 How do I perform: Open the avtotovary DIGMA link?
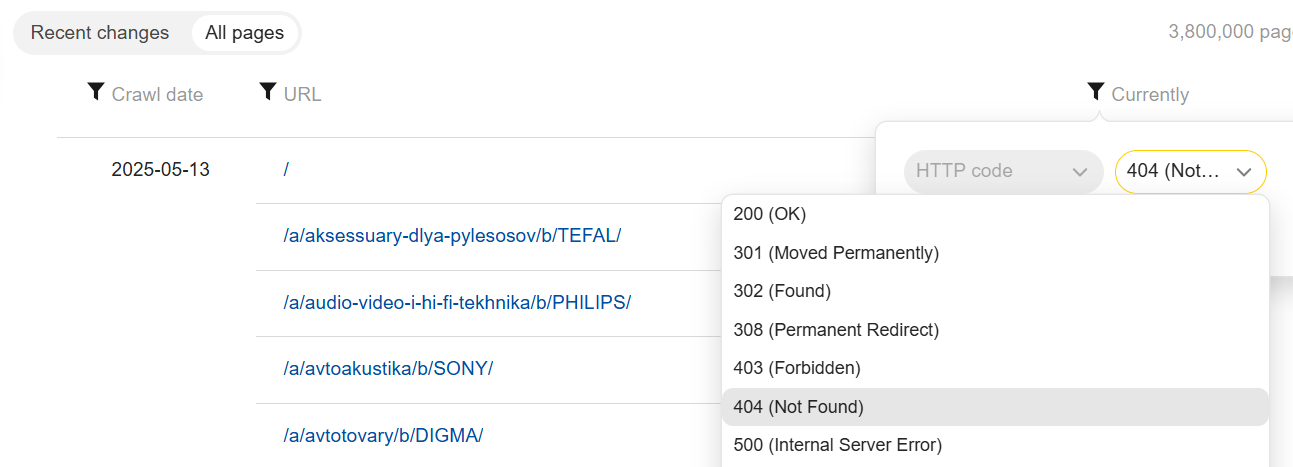pos(383,435)
